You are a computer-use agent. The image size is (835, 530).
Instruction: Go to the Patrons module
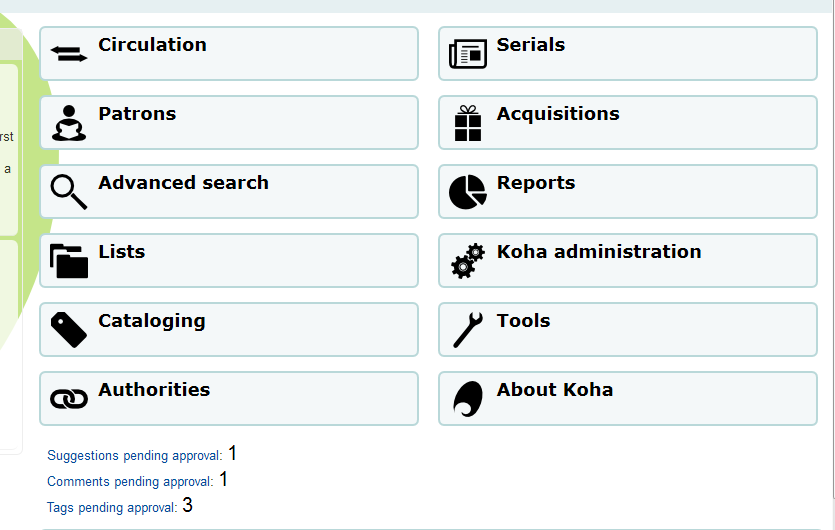click(137, 114)
